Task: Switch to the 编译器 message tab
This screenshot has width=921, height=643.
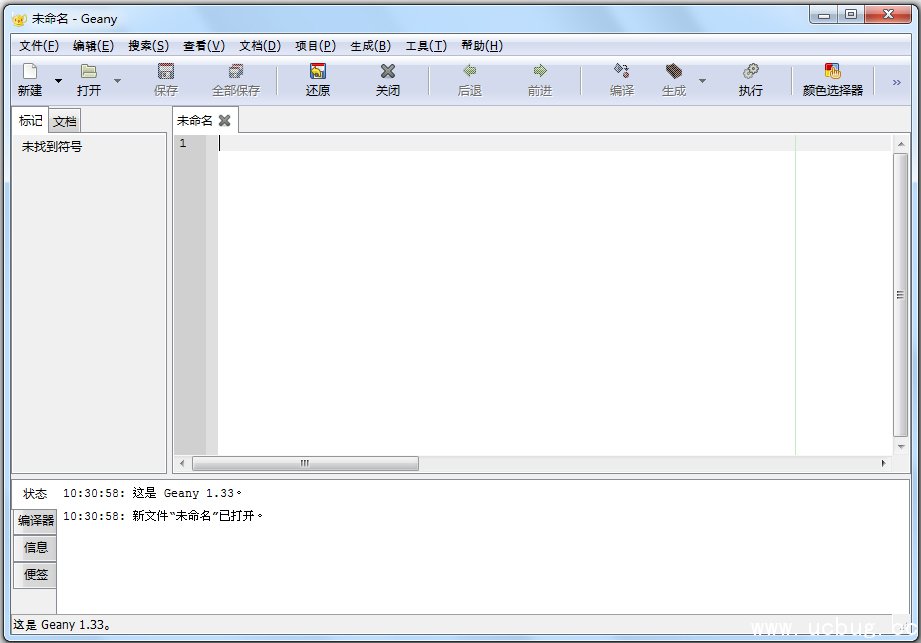Action: click(35, 520)
